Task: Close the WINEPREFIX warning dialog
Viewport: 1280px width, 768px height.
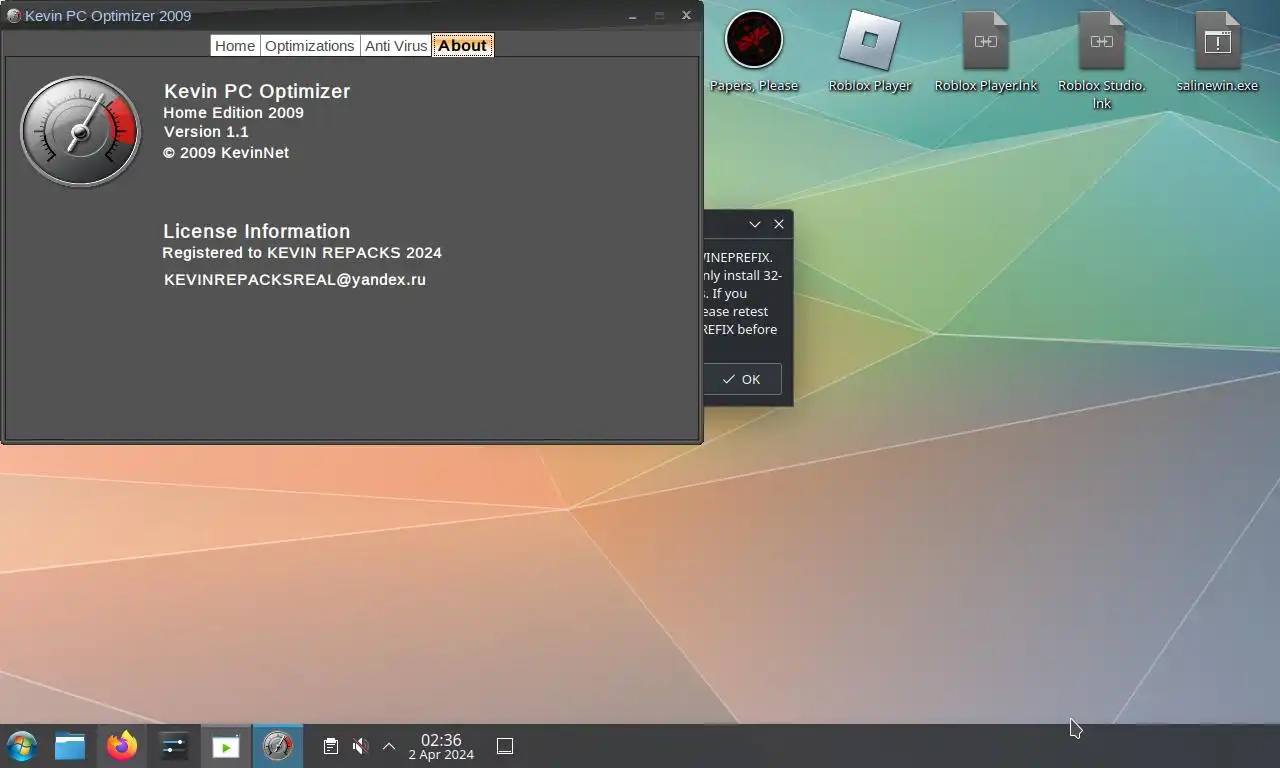Action: point(779,225)
